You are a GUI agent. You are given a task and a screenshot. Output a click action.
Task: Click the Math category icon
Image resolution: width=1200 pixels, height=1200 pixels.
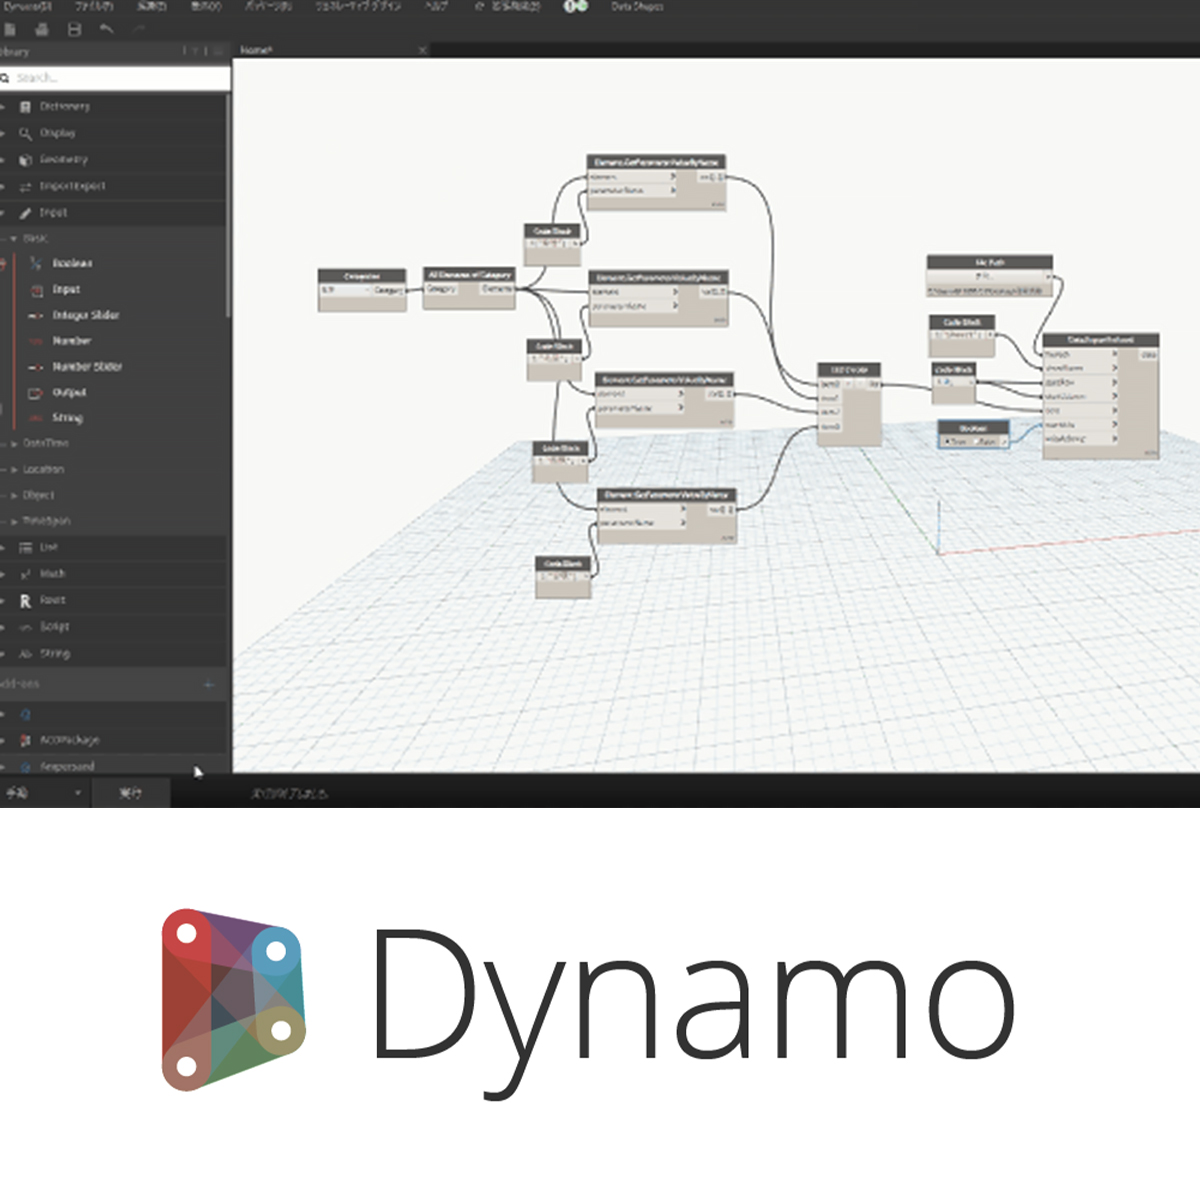26,574
